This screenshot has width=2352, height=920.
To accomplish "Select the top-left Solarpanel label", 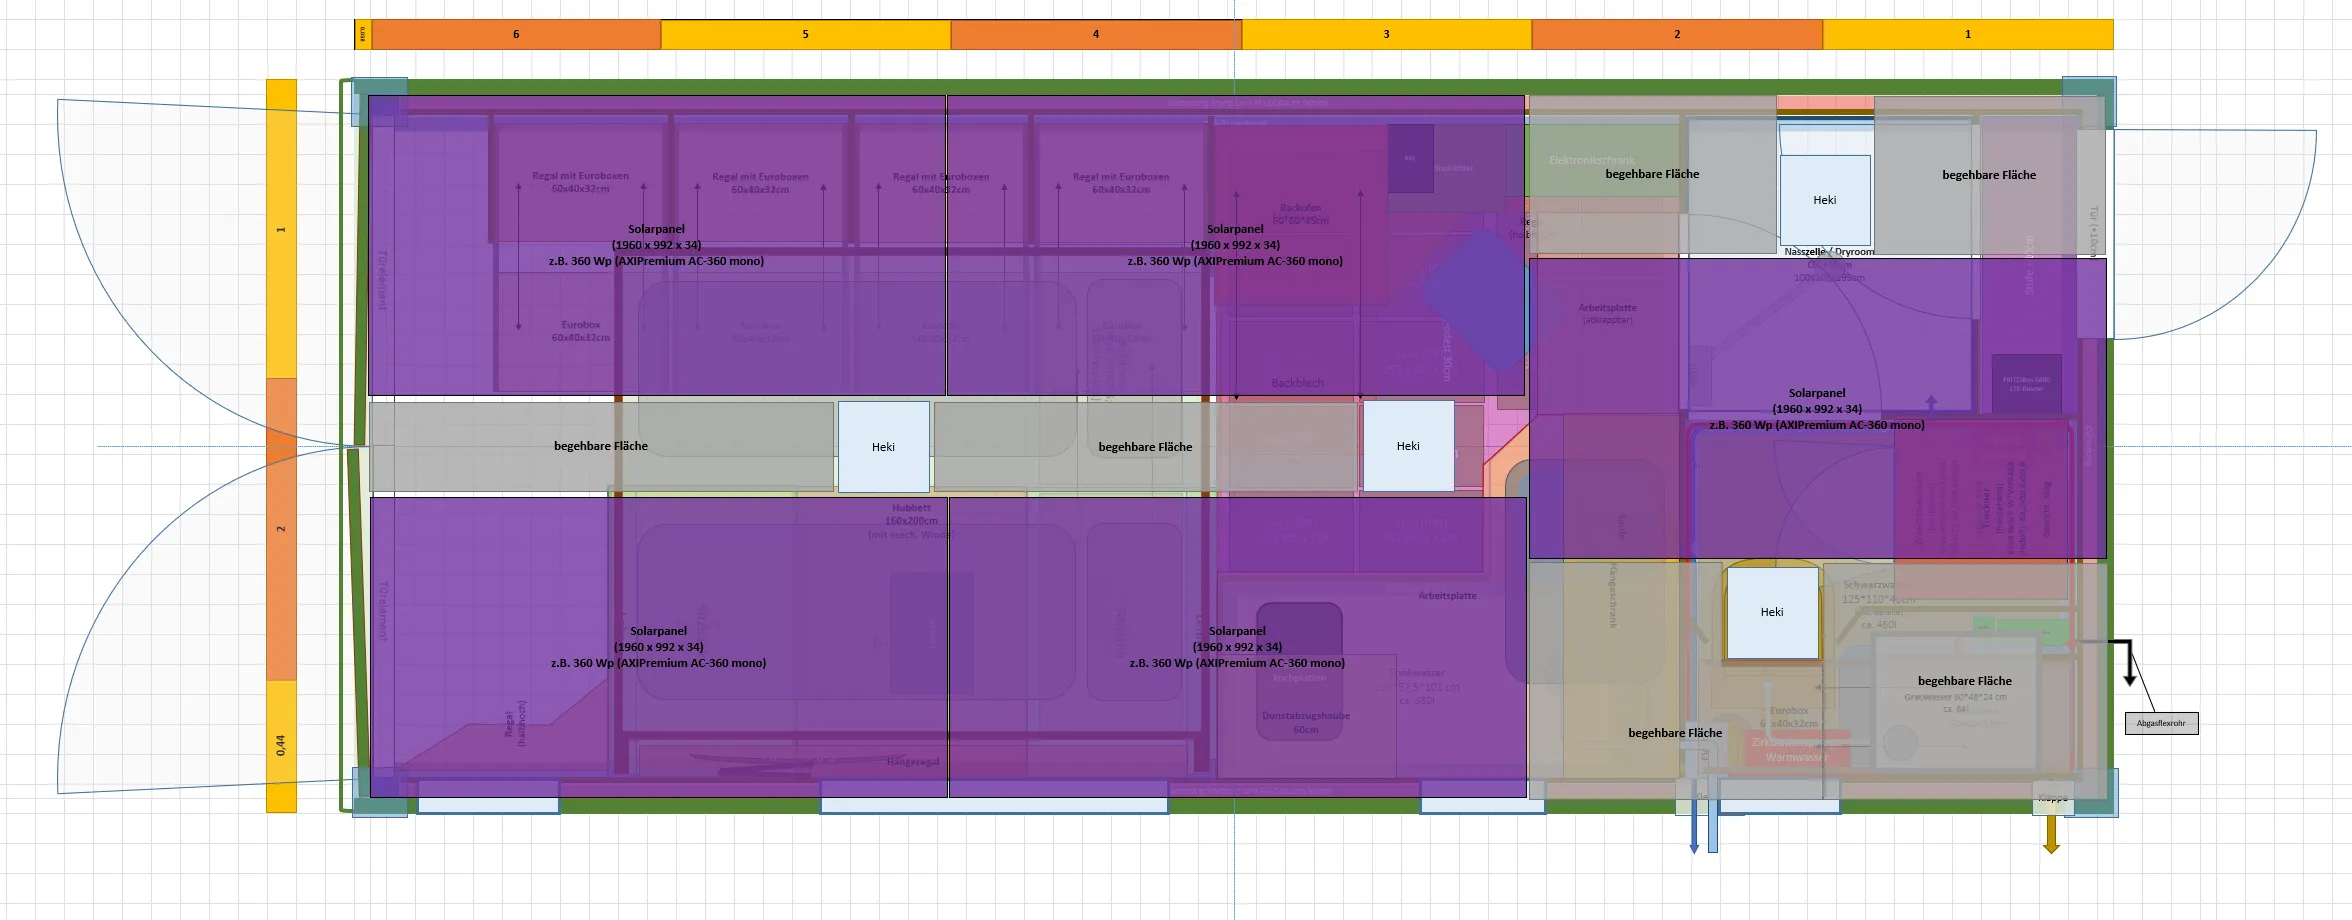I will (656, 245).
